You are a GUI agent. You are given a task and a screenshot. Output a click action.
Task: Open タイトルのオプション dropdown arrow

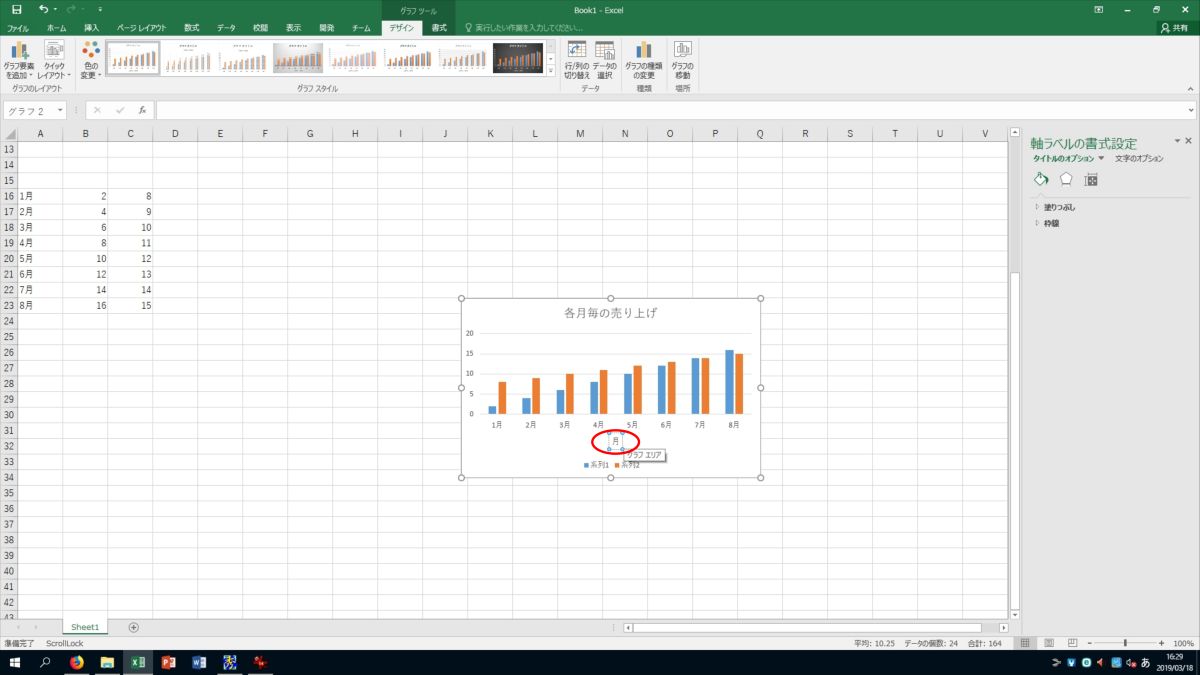[1101, 158]
